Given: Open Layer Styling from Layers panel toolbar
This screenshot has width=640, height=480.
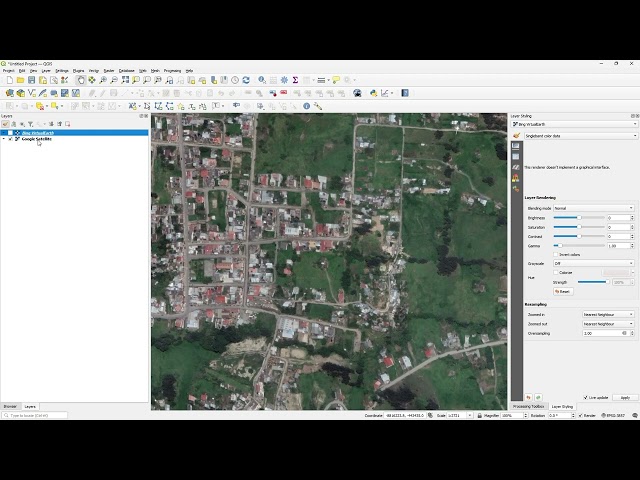Looking at the screenshot, I should point(5,124).
